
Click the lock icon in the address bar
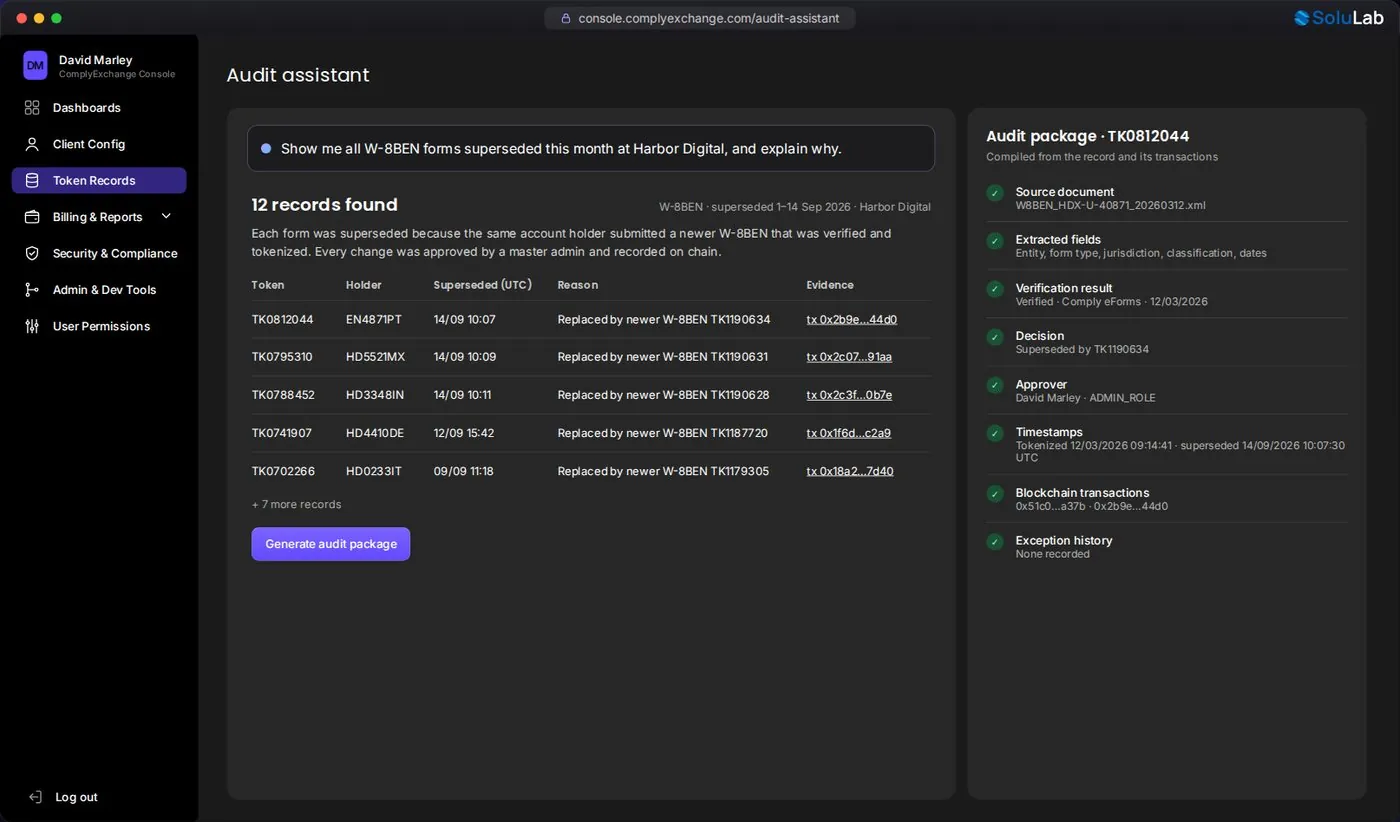tap(565, 18)
